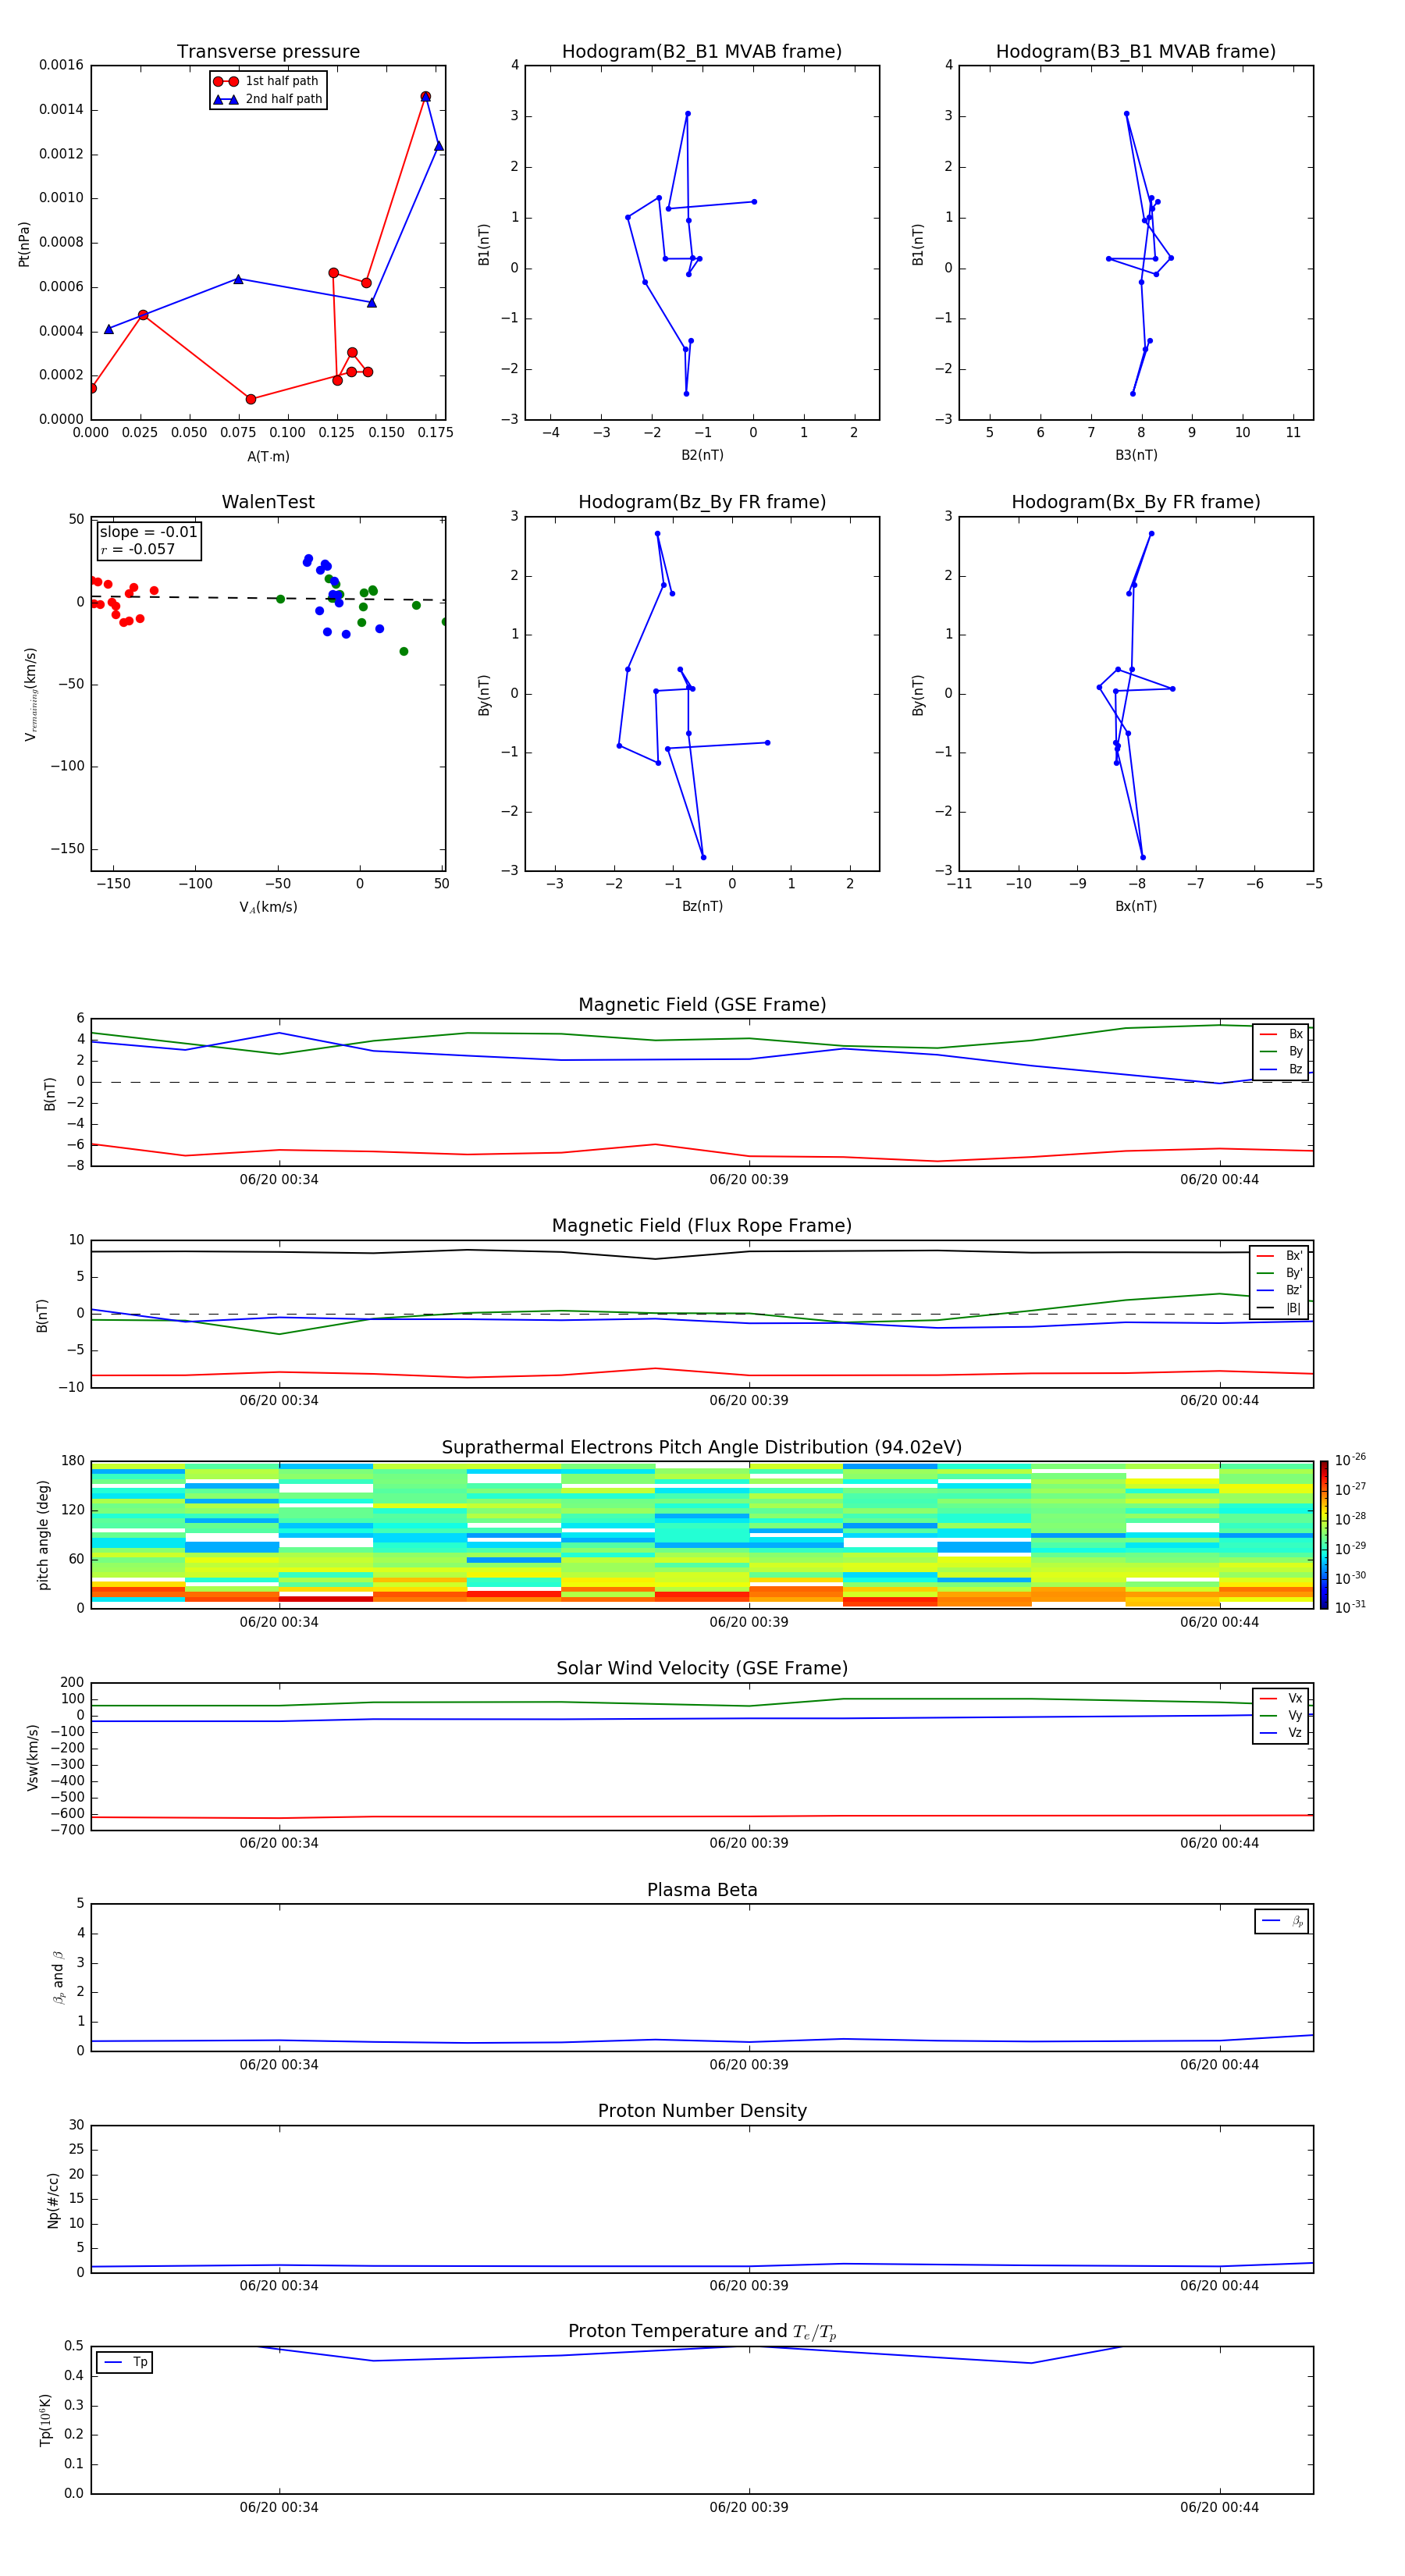Select the "Vz" velocity legend entry
Image resolution: width=1405 pixels, height=2576 pixels.
[x=1281, y=1733]
